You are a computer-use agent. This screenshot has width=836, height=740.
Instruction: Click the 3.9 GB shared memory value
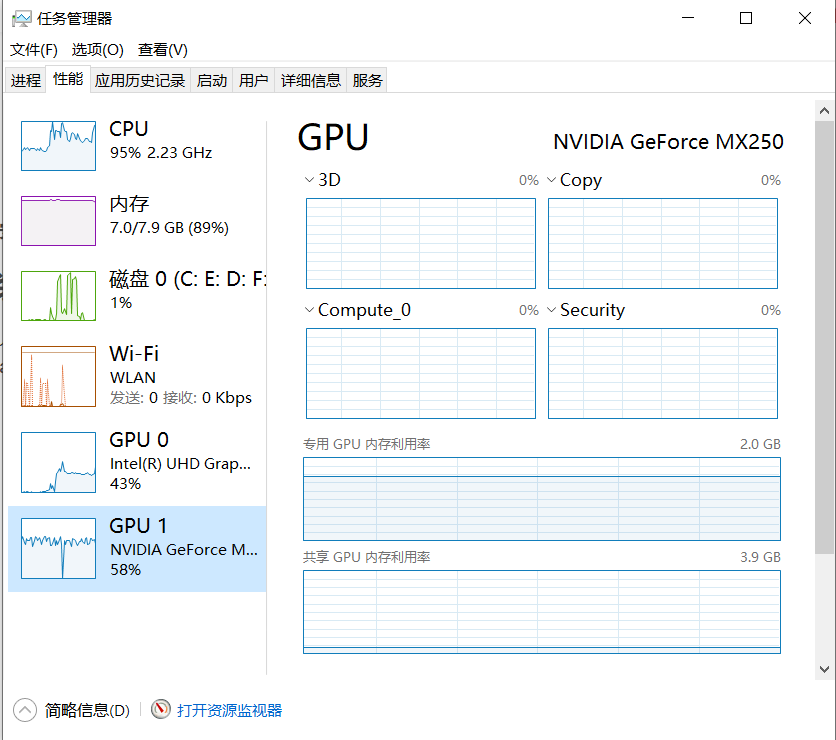[760, 557]
